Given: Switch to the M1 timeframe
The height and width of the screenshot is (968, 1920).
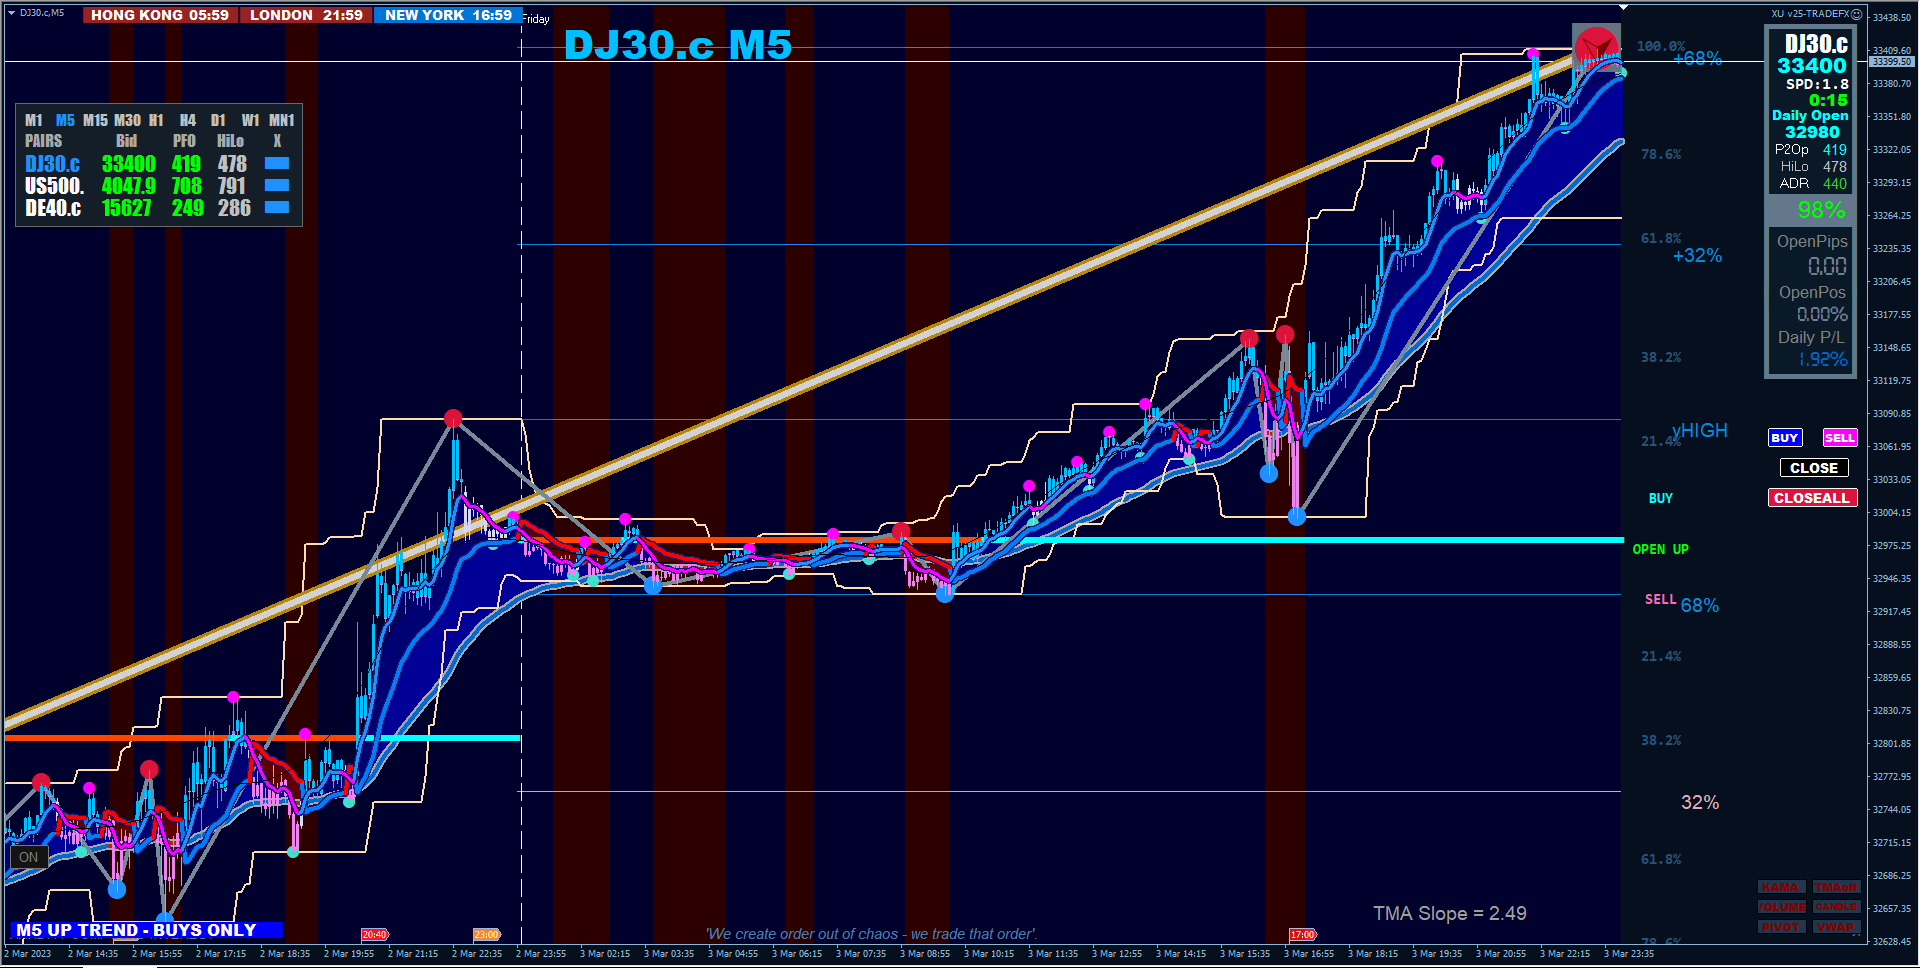Looking at the screenshot, I should pos(34,120).
